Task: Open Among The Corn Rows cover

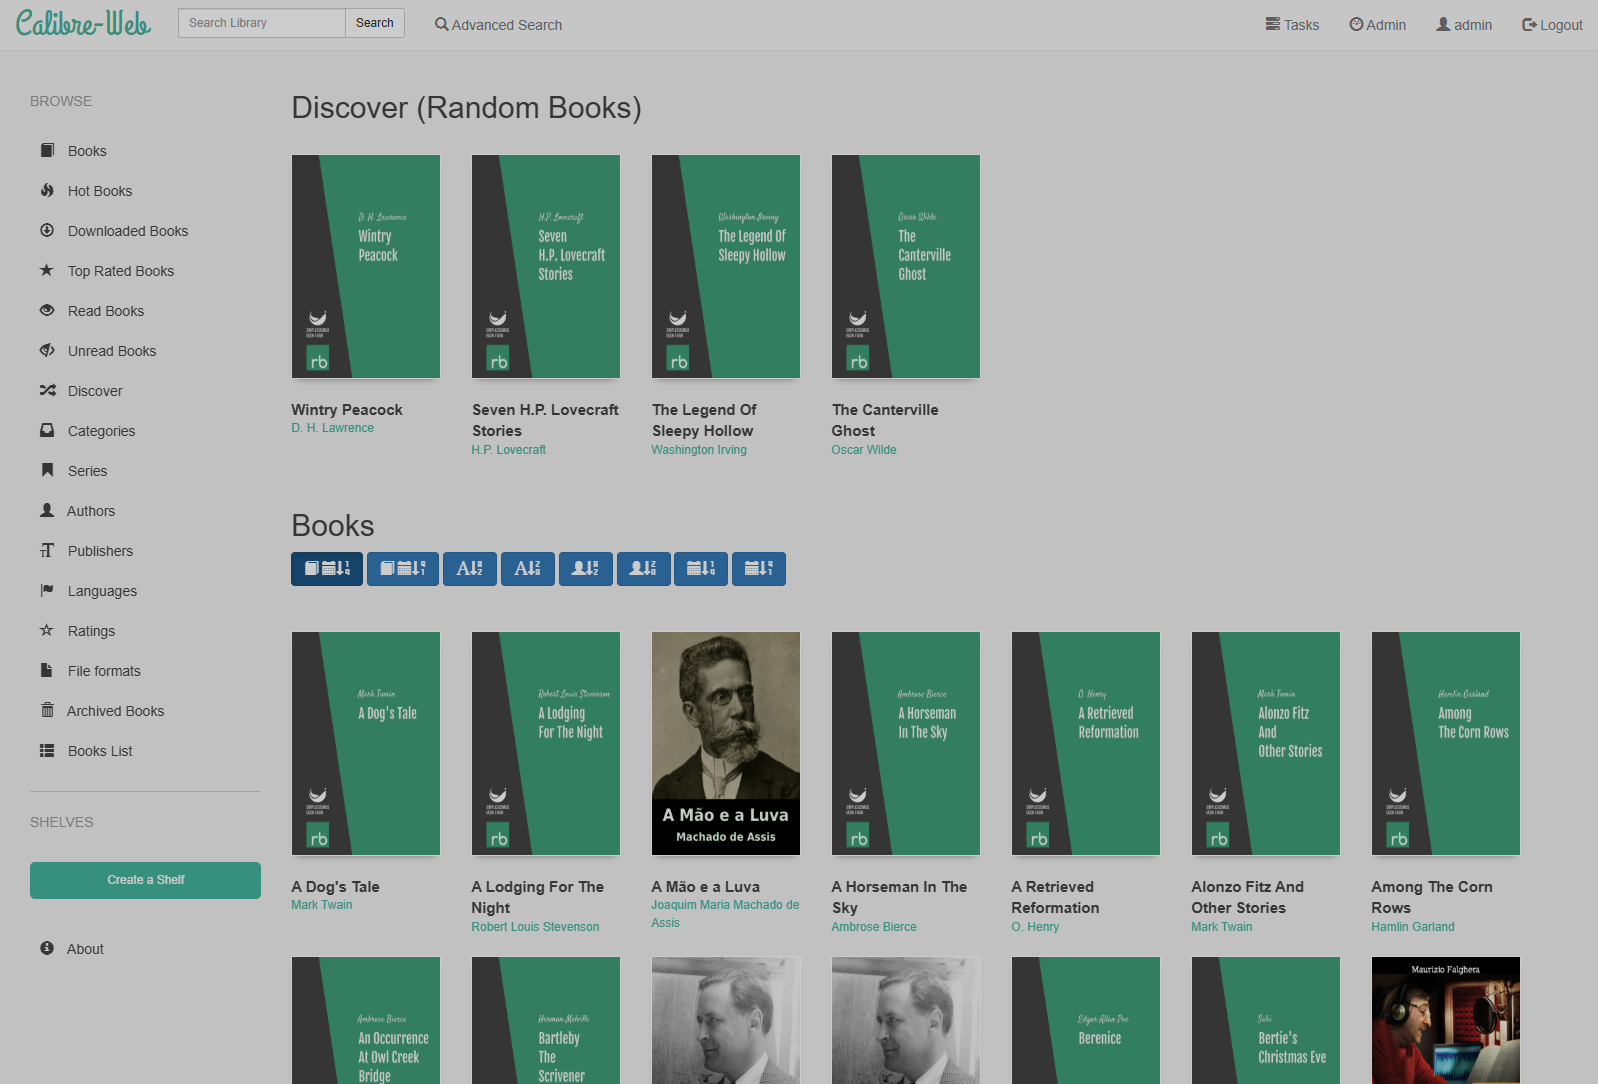Action: point(1446,743)
